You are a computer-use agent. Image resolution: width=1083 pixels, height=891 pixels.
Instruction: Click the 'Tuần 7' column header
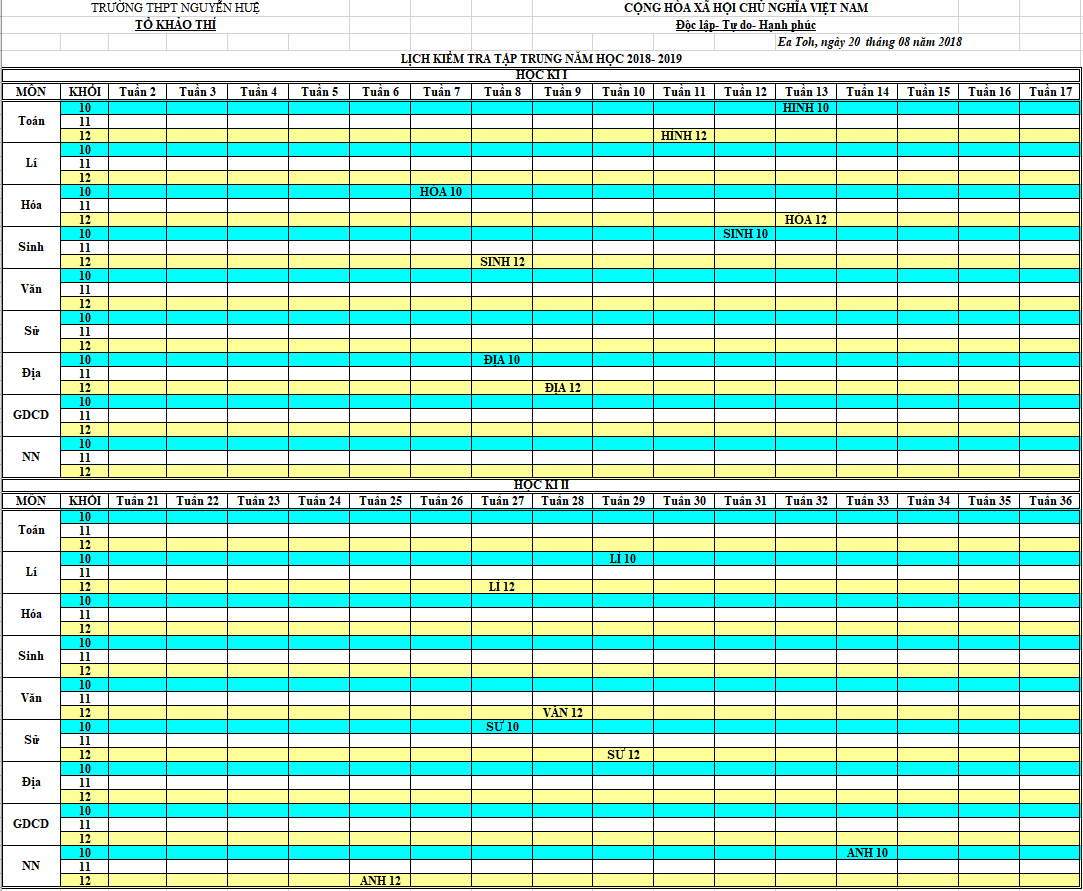441,92
